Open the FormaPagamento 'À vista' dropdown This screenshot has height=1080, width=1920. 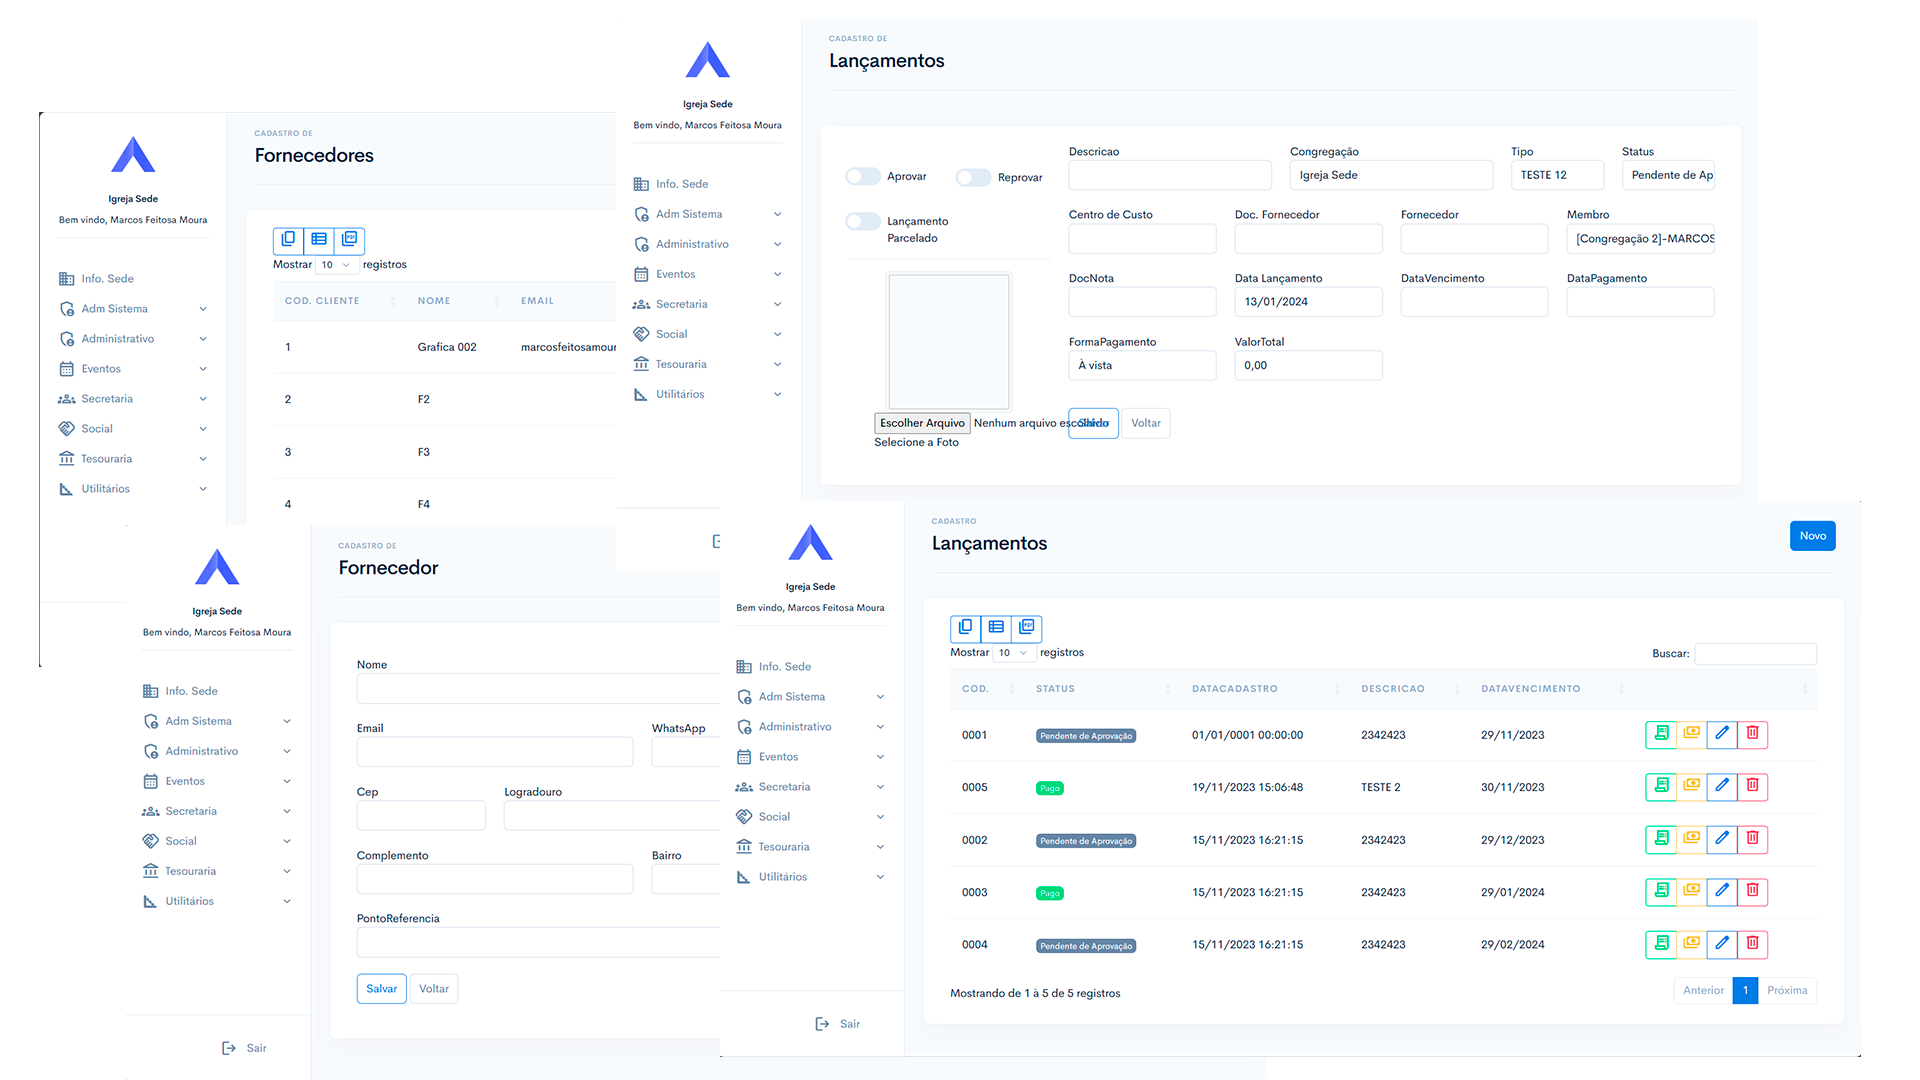(1141, 366)
